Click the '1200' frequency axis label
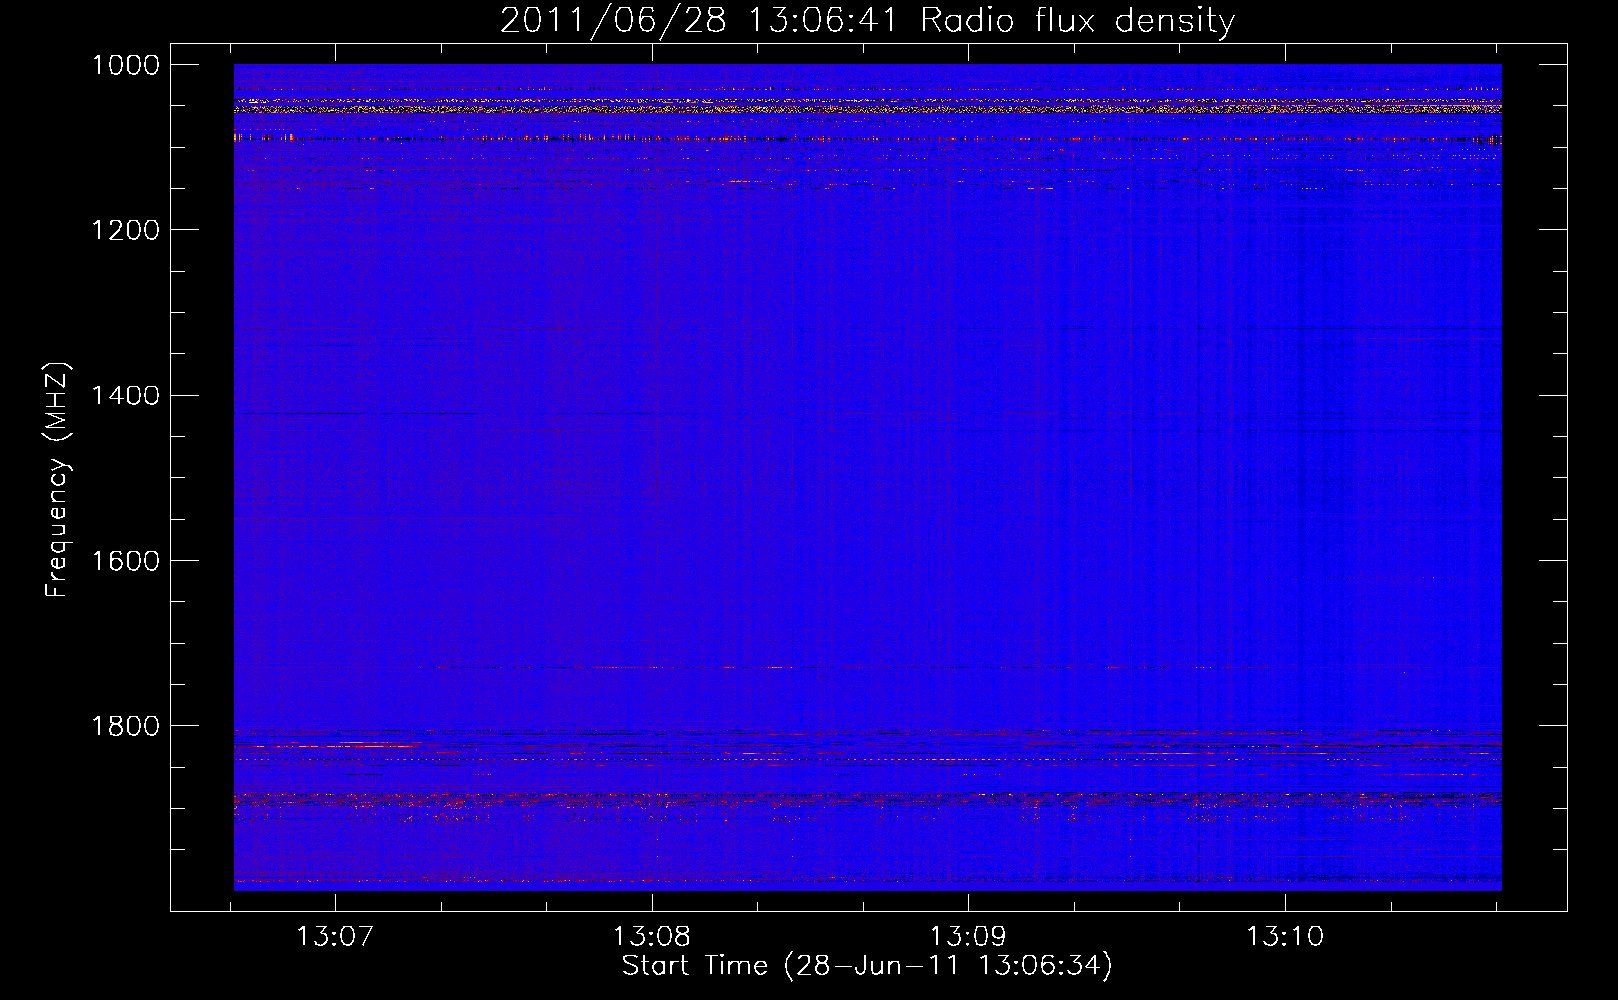The image size is (1618, 1000). pyautogui.click(x=125, y=230)
